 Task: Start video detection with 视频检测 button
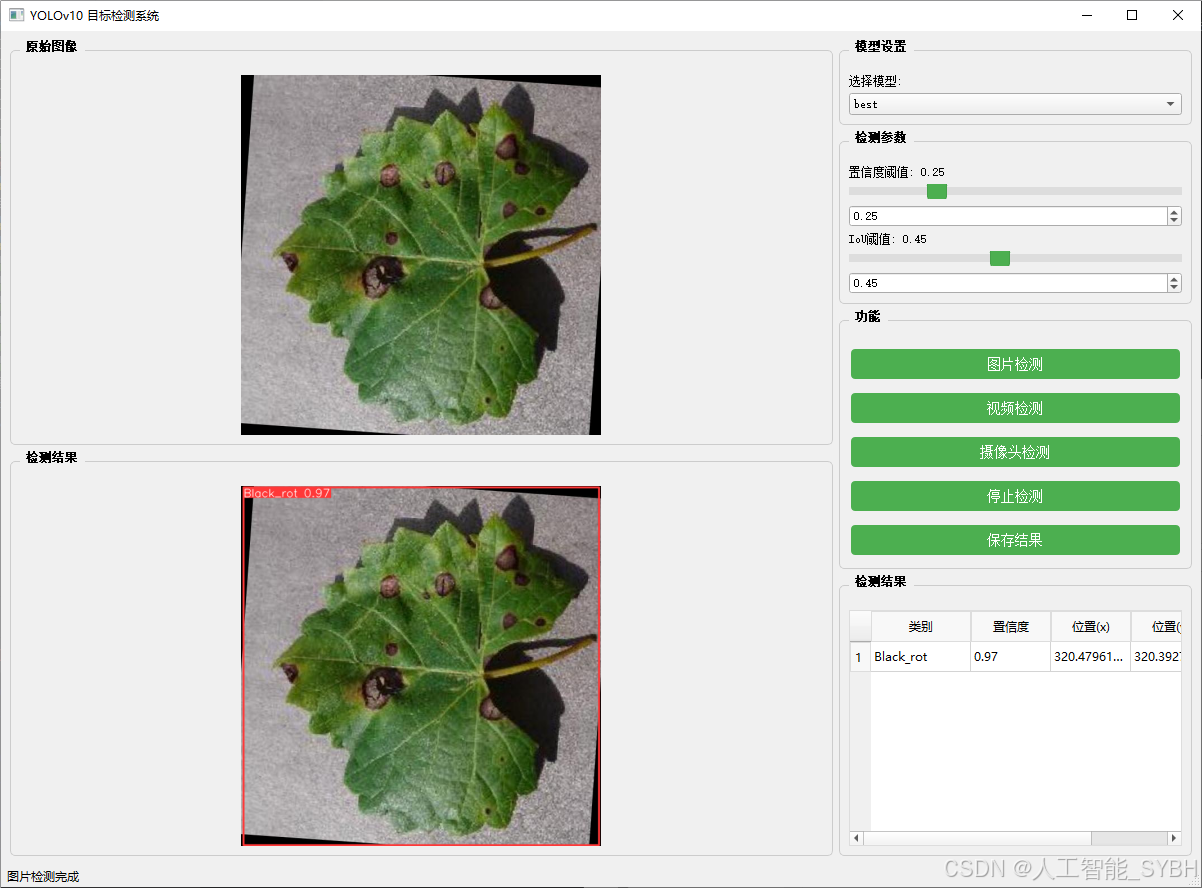coord(1014,408)
